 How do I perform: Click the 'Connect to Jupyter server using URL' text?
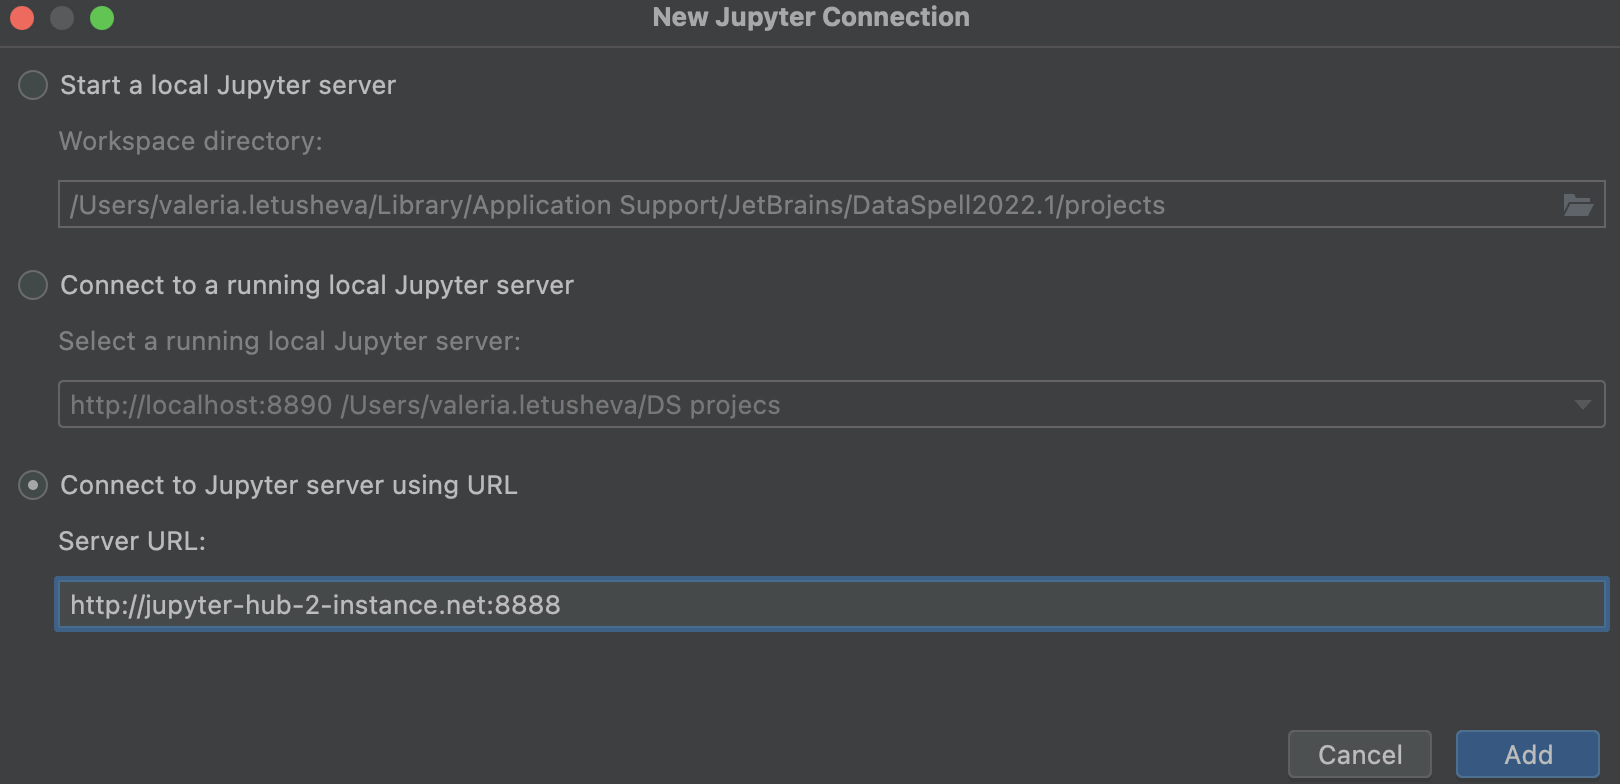coord(289,485)
